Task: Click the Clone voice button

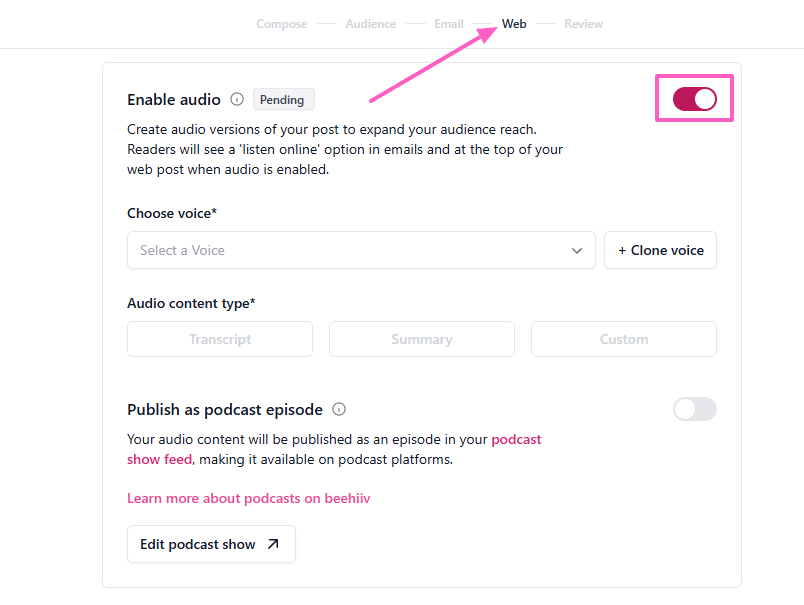Action: point(660,250)
